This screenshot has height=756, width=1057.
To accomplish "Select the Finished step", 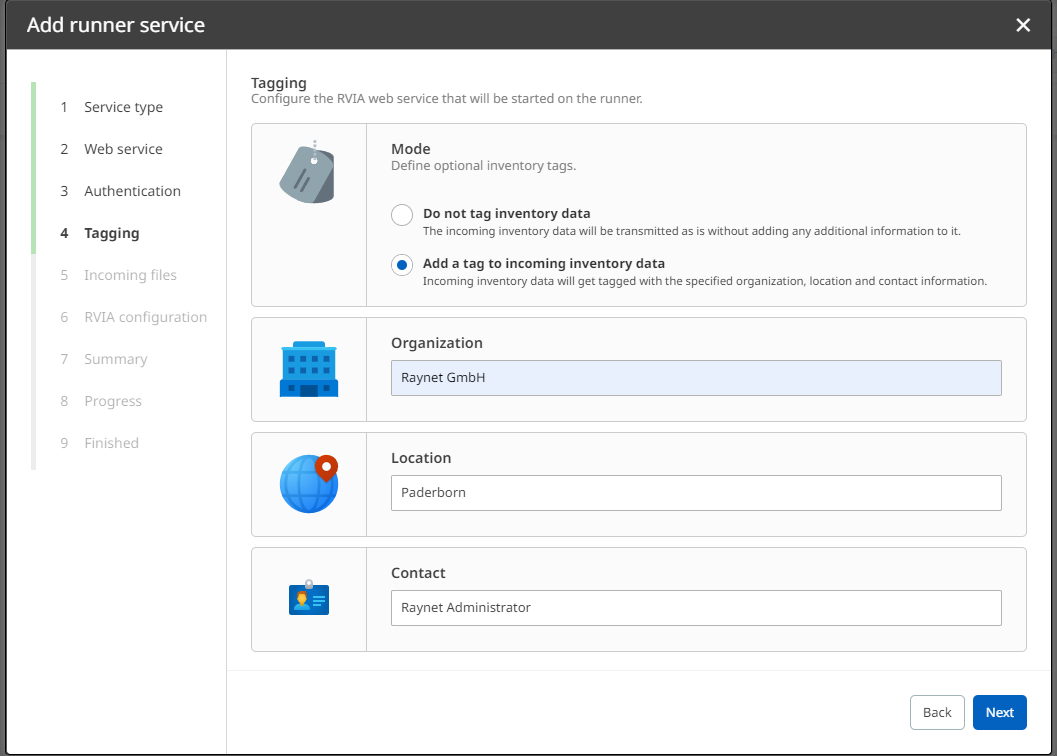I will coord(111,443).
